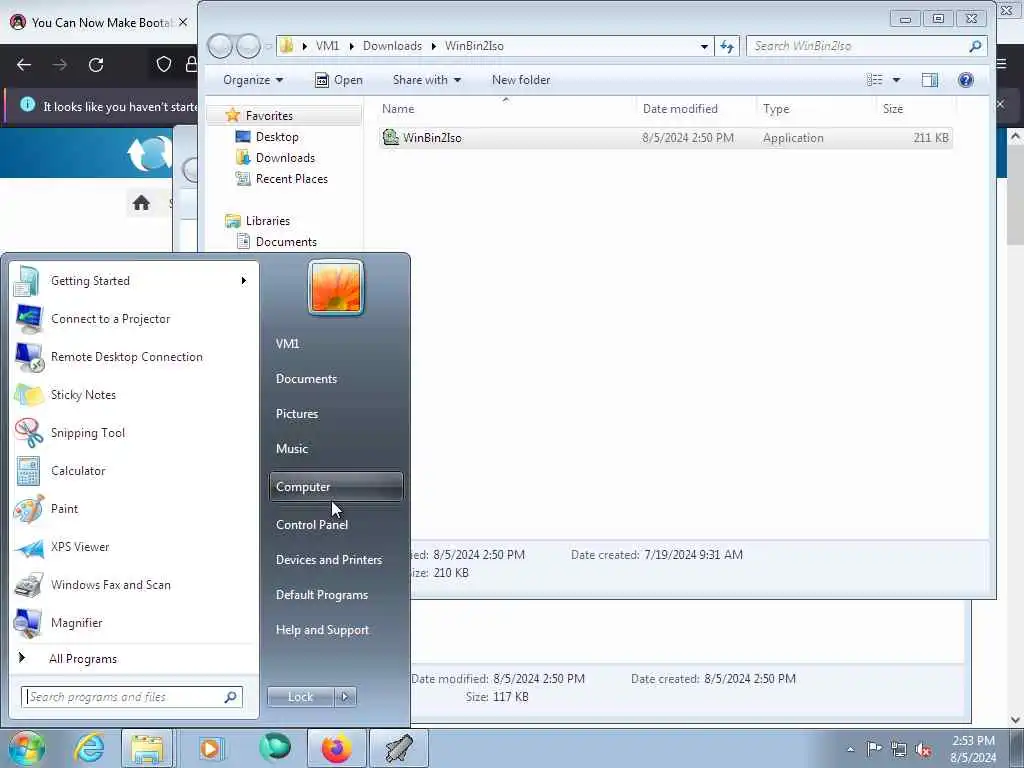Open Devices and Printers
The width and height of the screenshot is (1024, 768).
328,560
